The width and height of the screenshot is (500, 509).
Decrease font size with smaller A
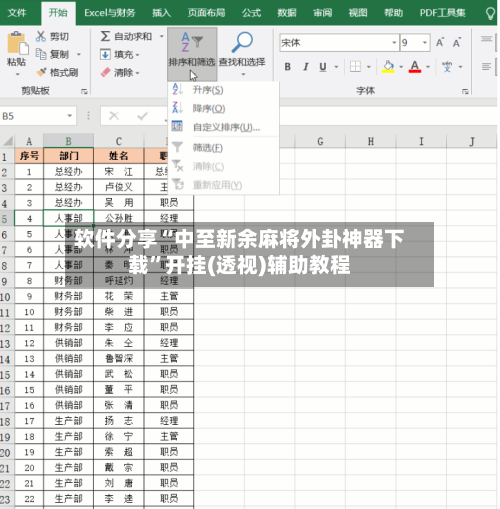point(457,42)
